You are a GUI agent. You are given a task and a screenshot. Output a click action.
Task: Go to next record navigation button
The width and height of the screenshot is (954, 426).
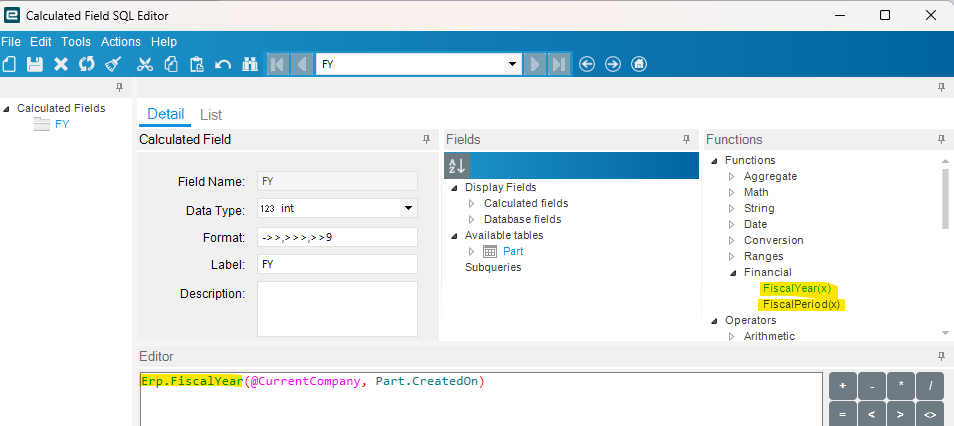click(535, 64)
